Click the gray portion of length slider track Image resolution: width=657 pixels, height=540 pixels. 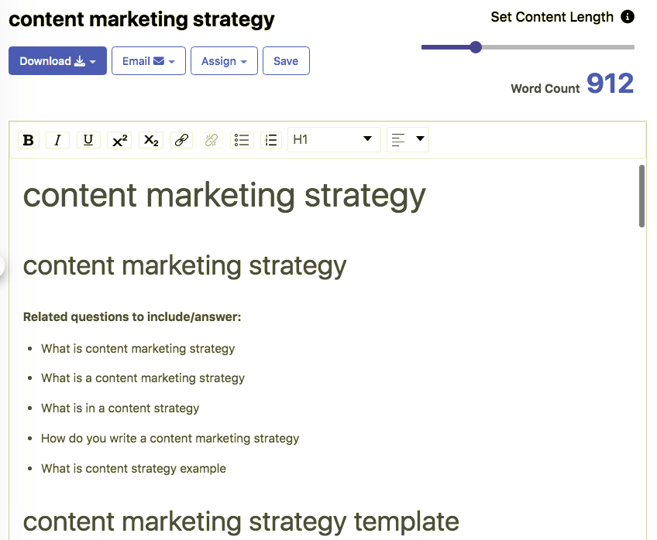558,47
